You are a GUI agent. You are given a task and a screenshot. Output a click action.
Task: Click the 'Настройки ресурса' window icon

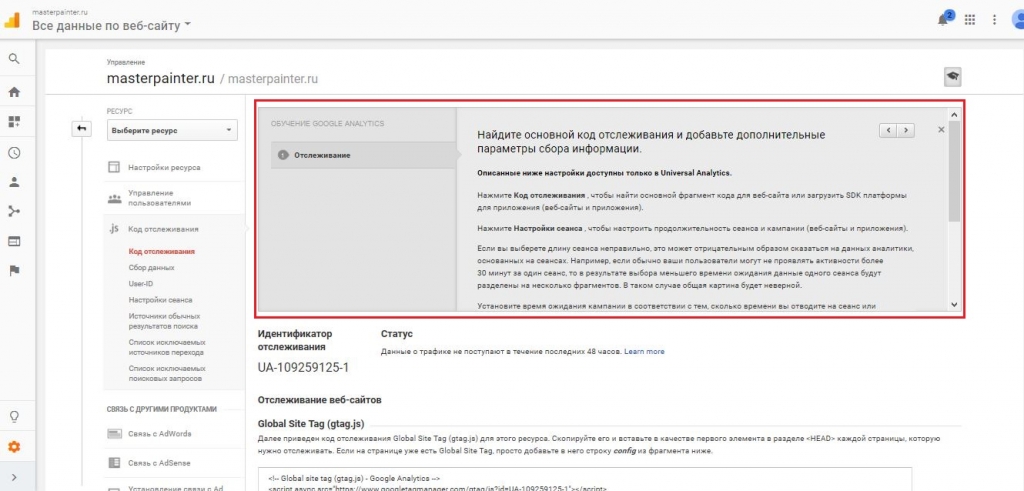tap(114, 168)
